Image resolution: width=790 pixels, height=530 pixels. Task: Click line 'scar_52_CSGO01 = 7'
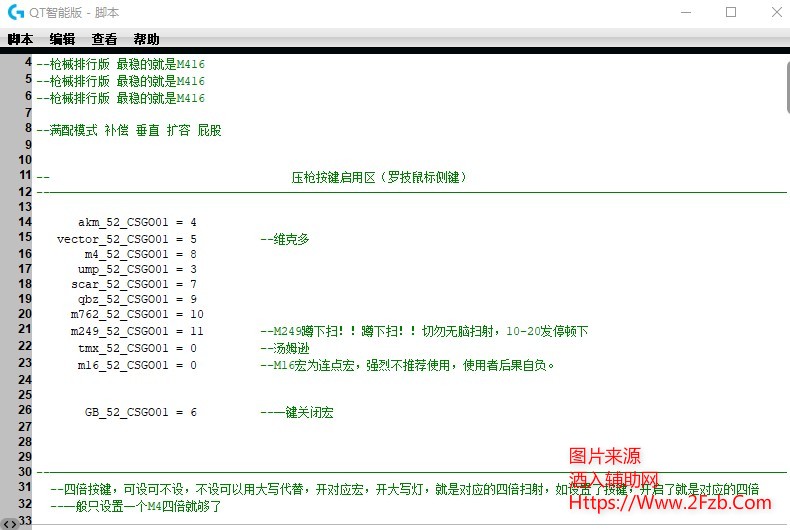[134, 284]
